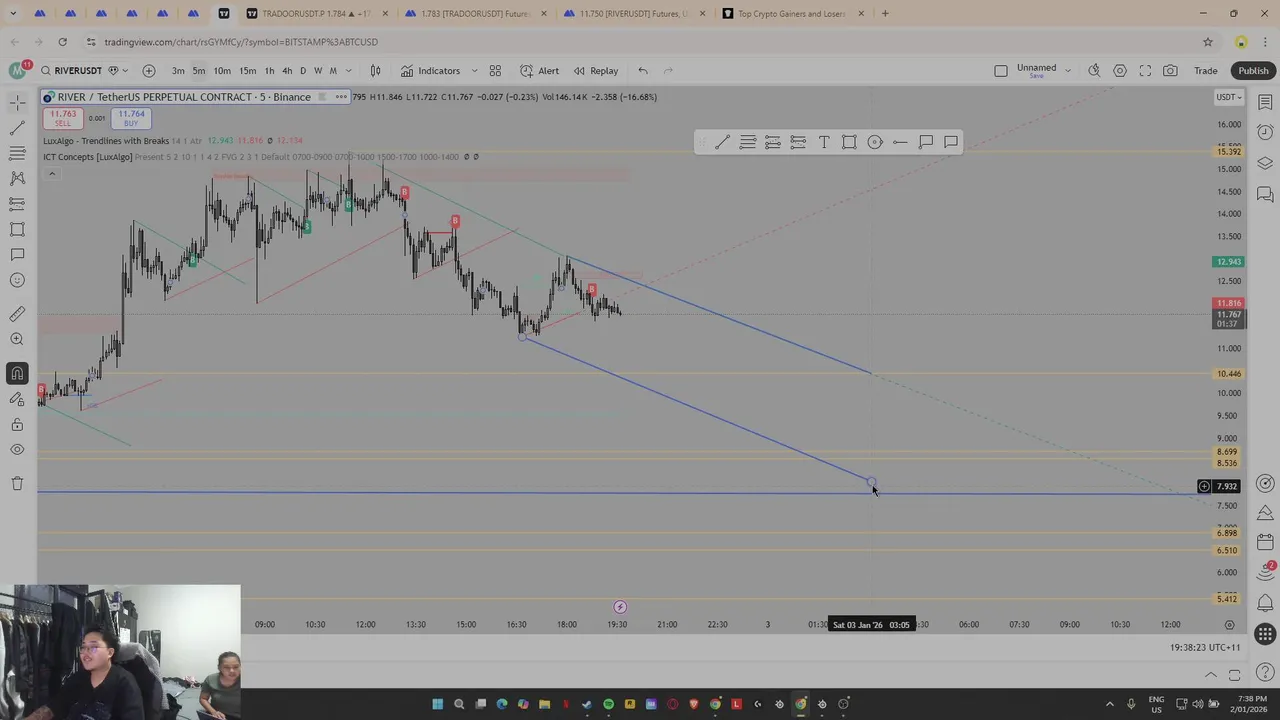
Task: Expand the Unnamed layout dropdown arrow
Action: click(1068, 71)
